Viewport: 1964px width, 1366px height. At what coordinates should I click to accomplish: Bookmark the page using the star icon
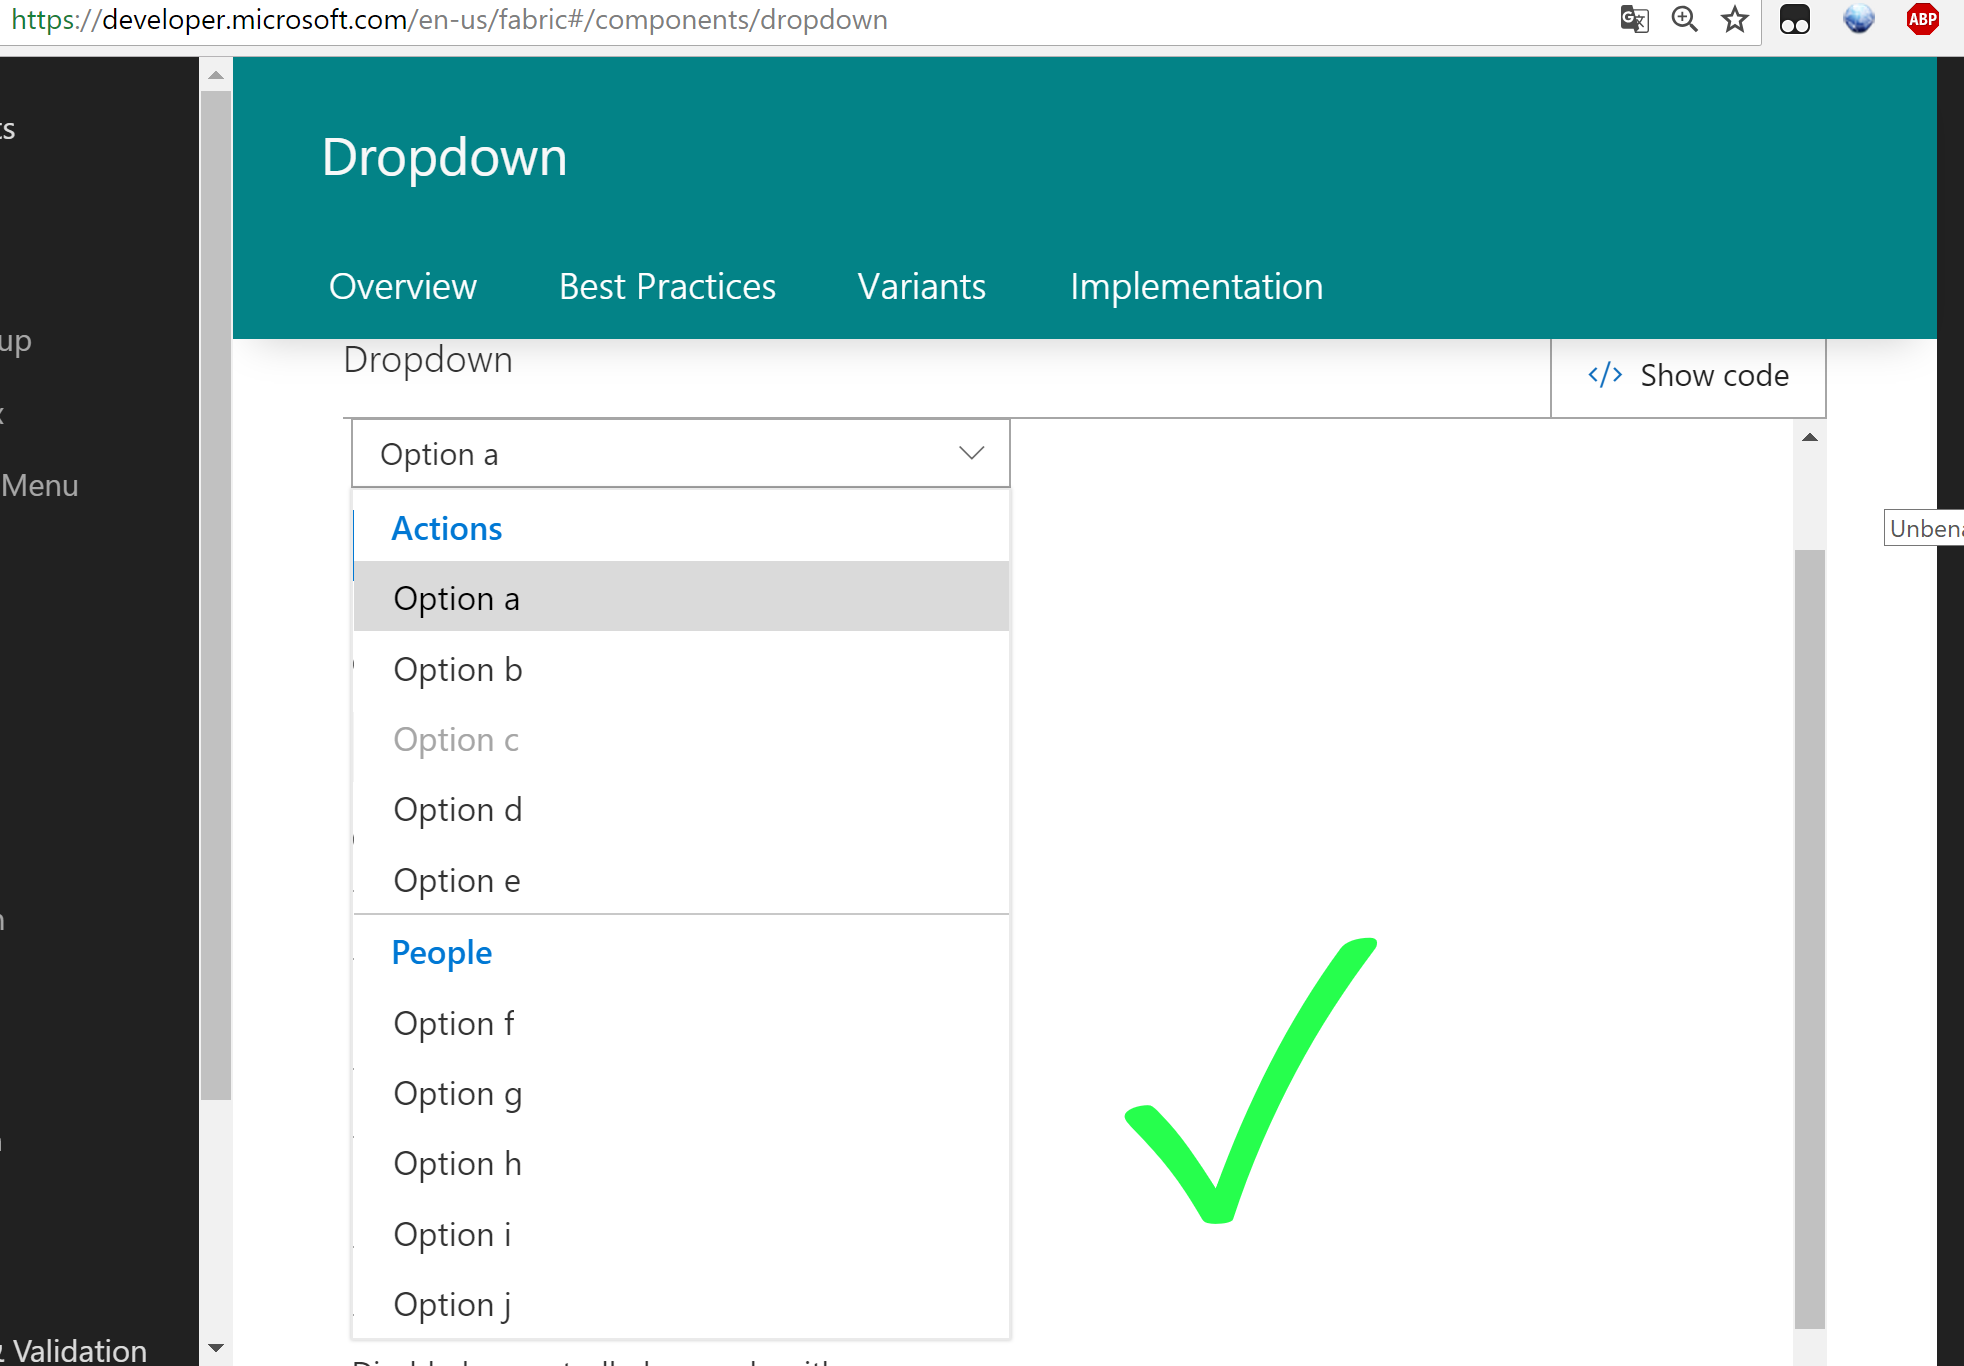click(1735, 19)
